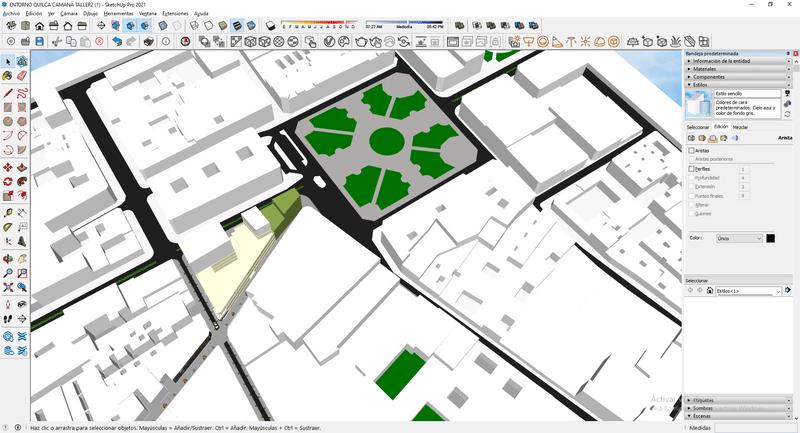Expand the Etiquetas panel
The width and height of the screenshot is (800, 433).
coord(738,400)
